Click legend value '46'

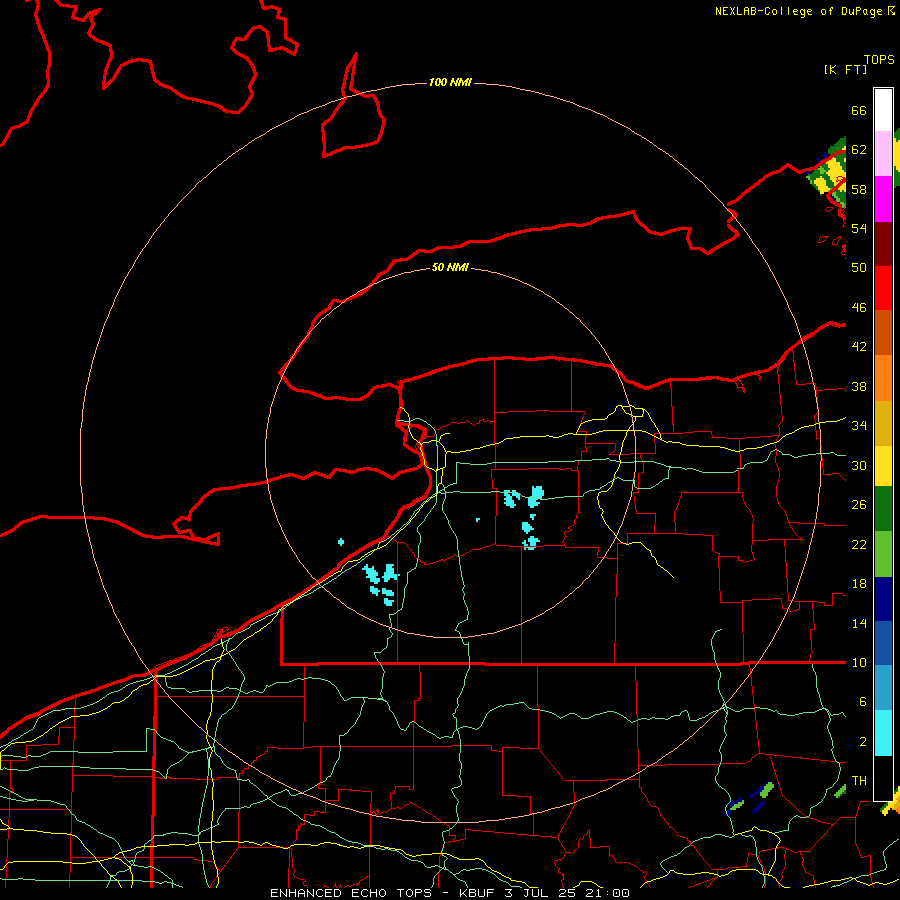click(859, 308)
